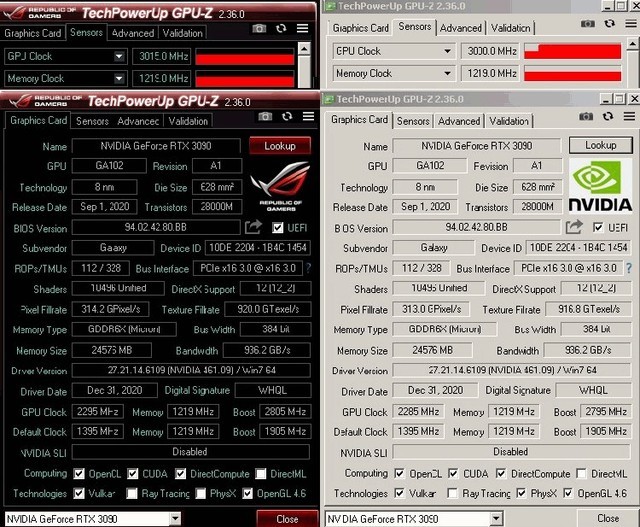Toggle OpenGL 4.6 checkbox in ROG window

[x=247, y=494]
